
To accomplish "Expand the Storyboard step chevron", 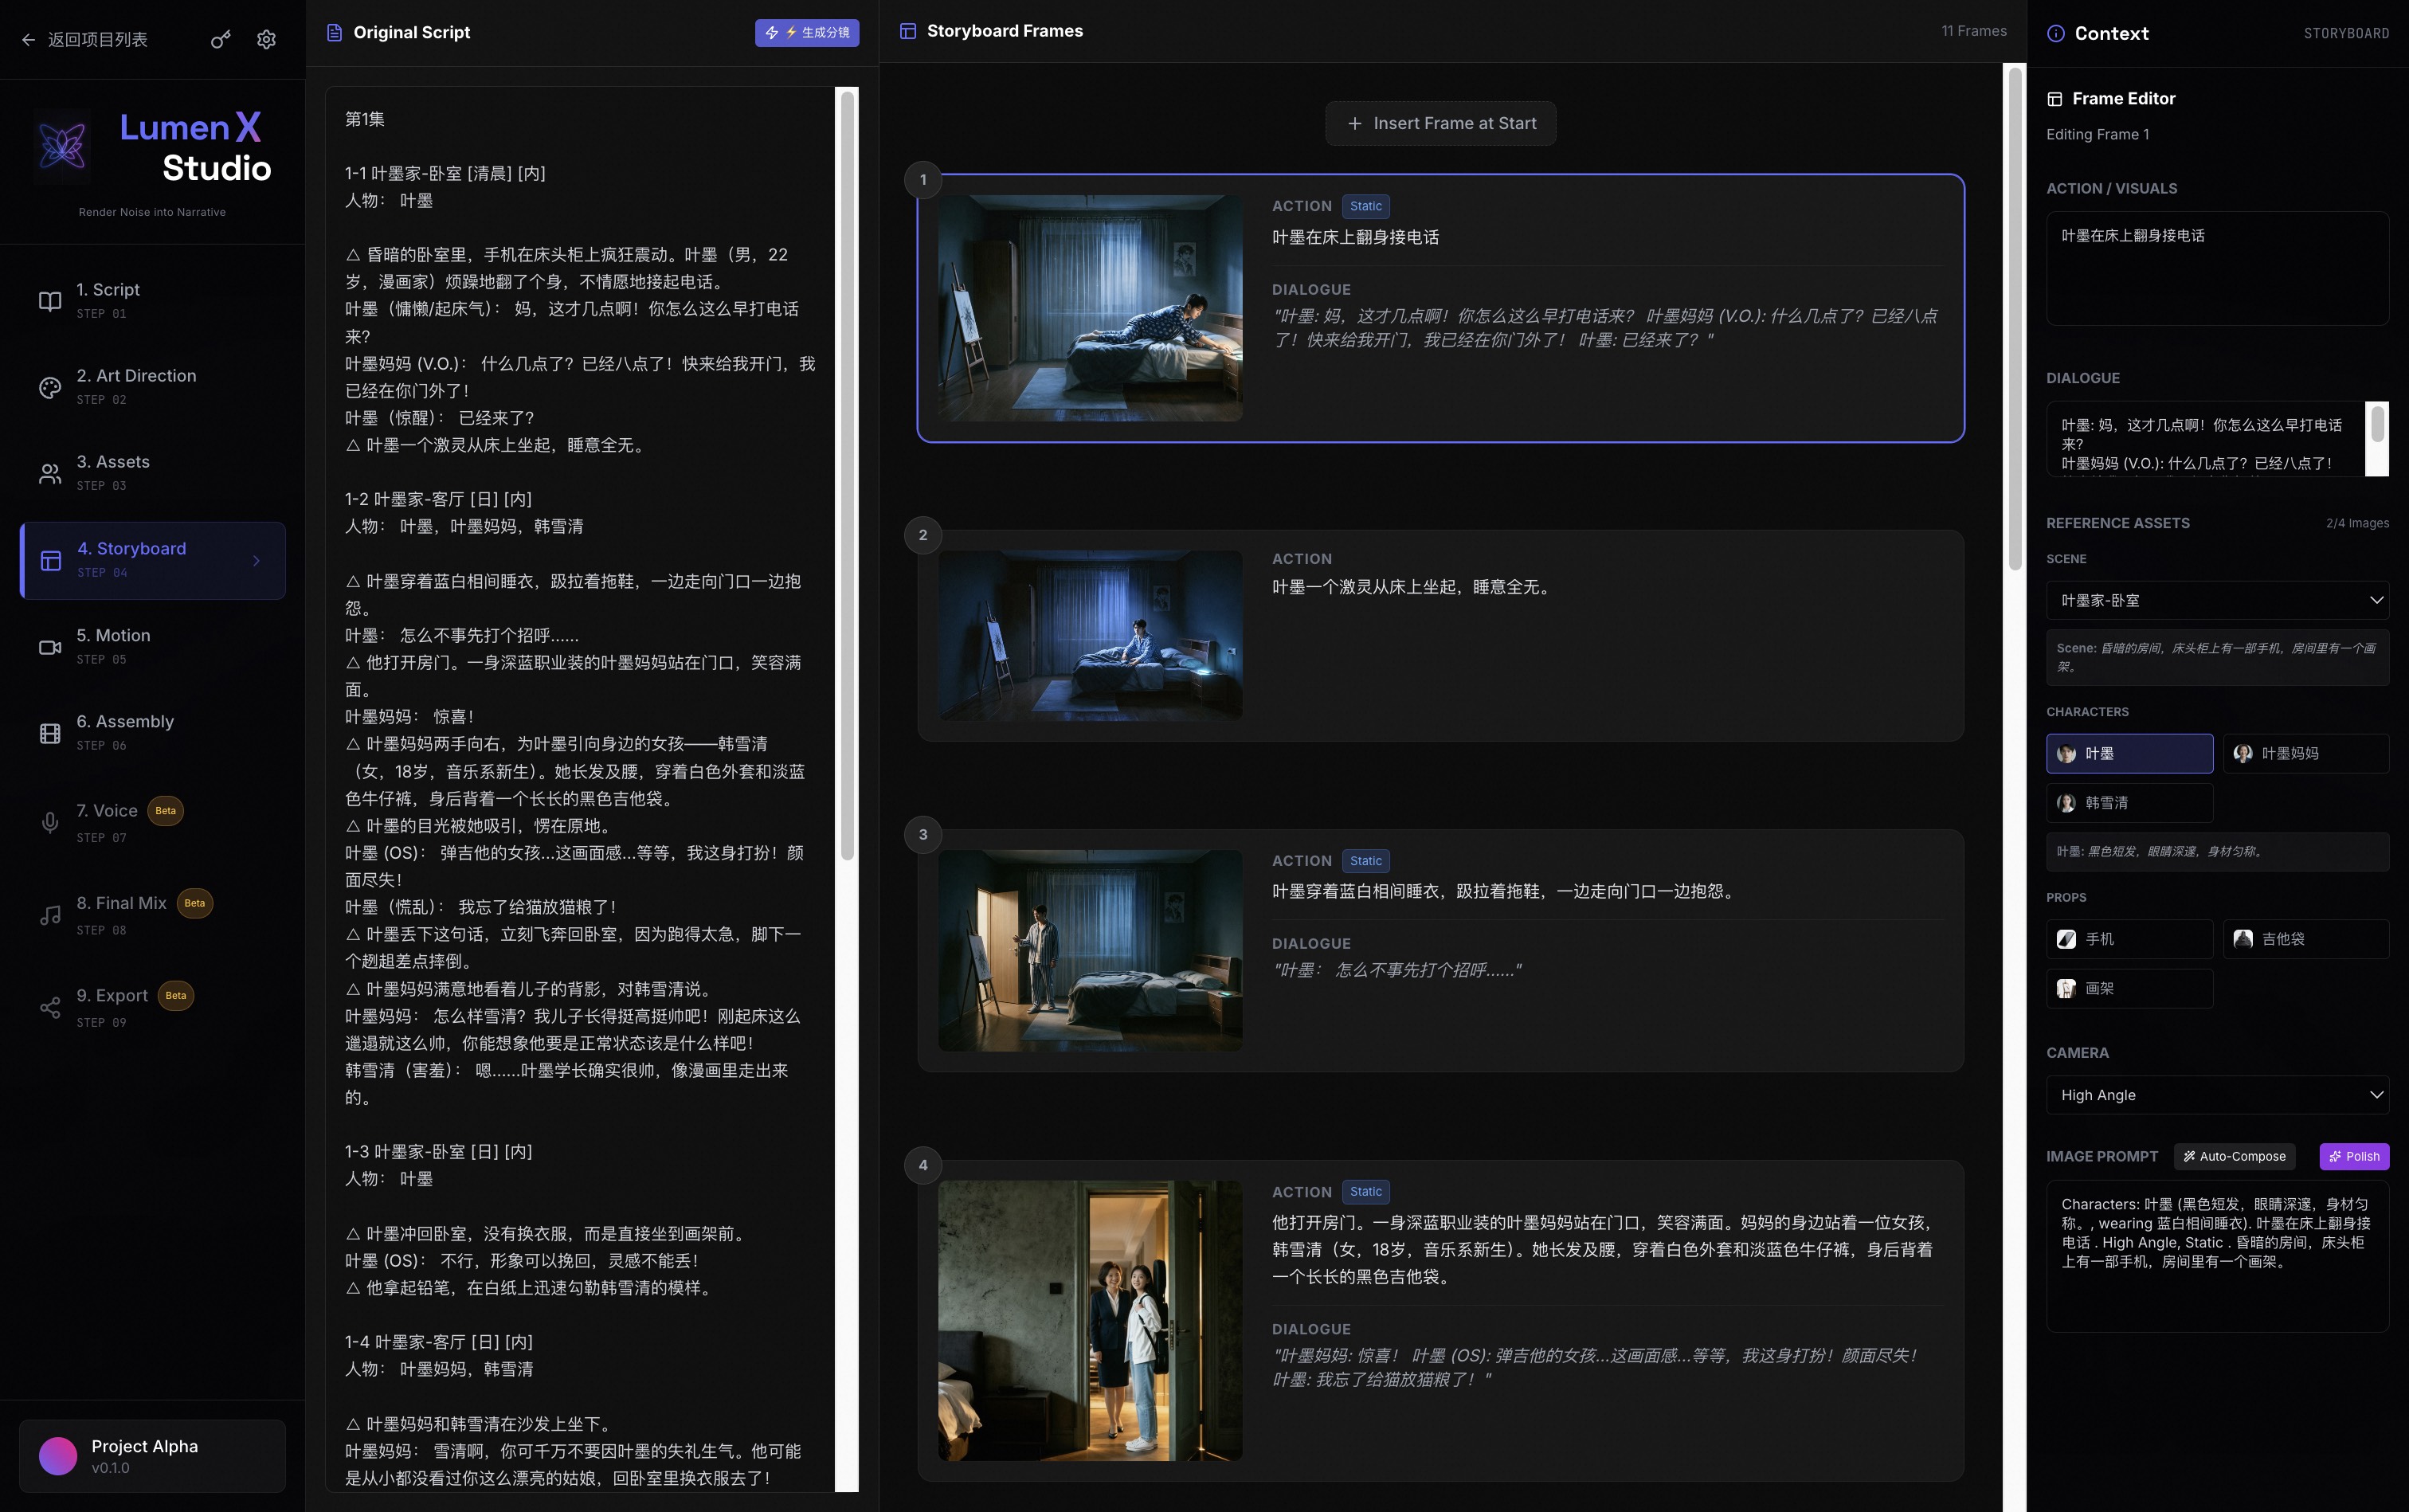I will point(256,561).
